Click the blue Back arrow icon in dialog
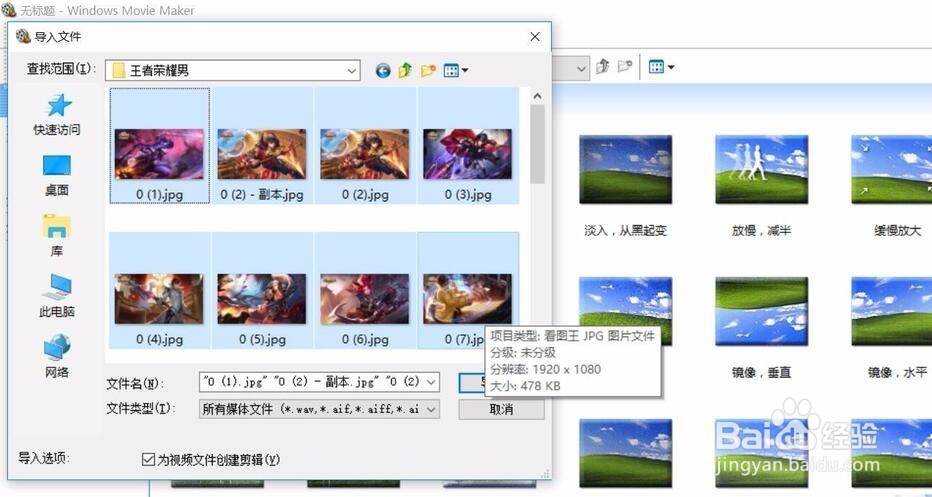Screen dimensions: 932x497 tap(383, 71)
